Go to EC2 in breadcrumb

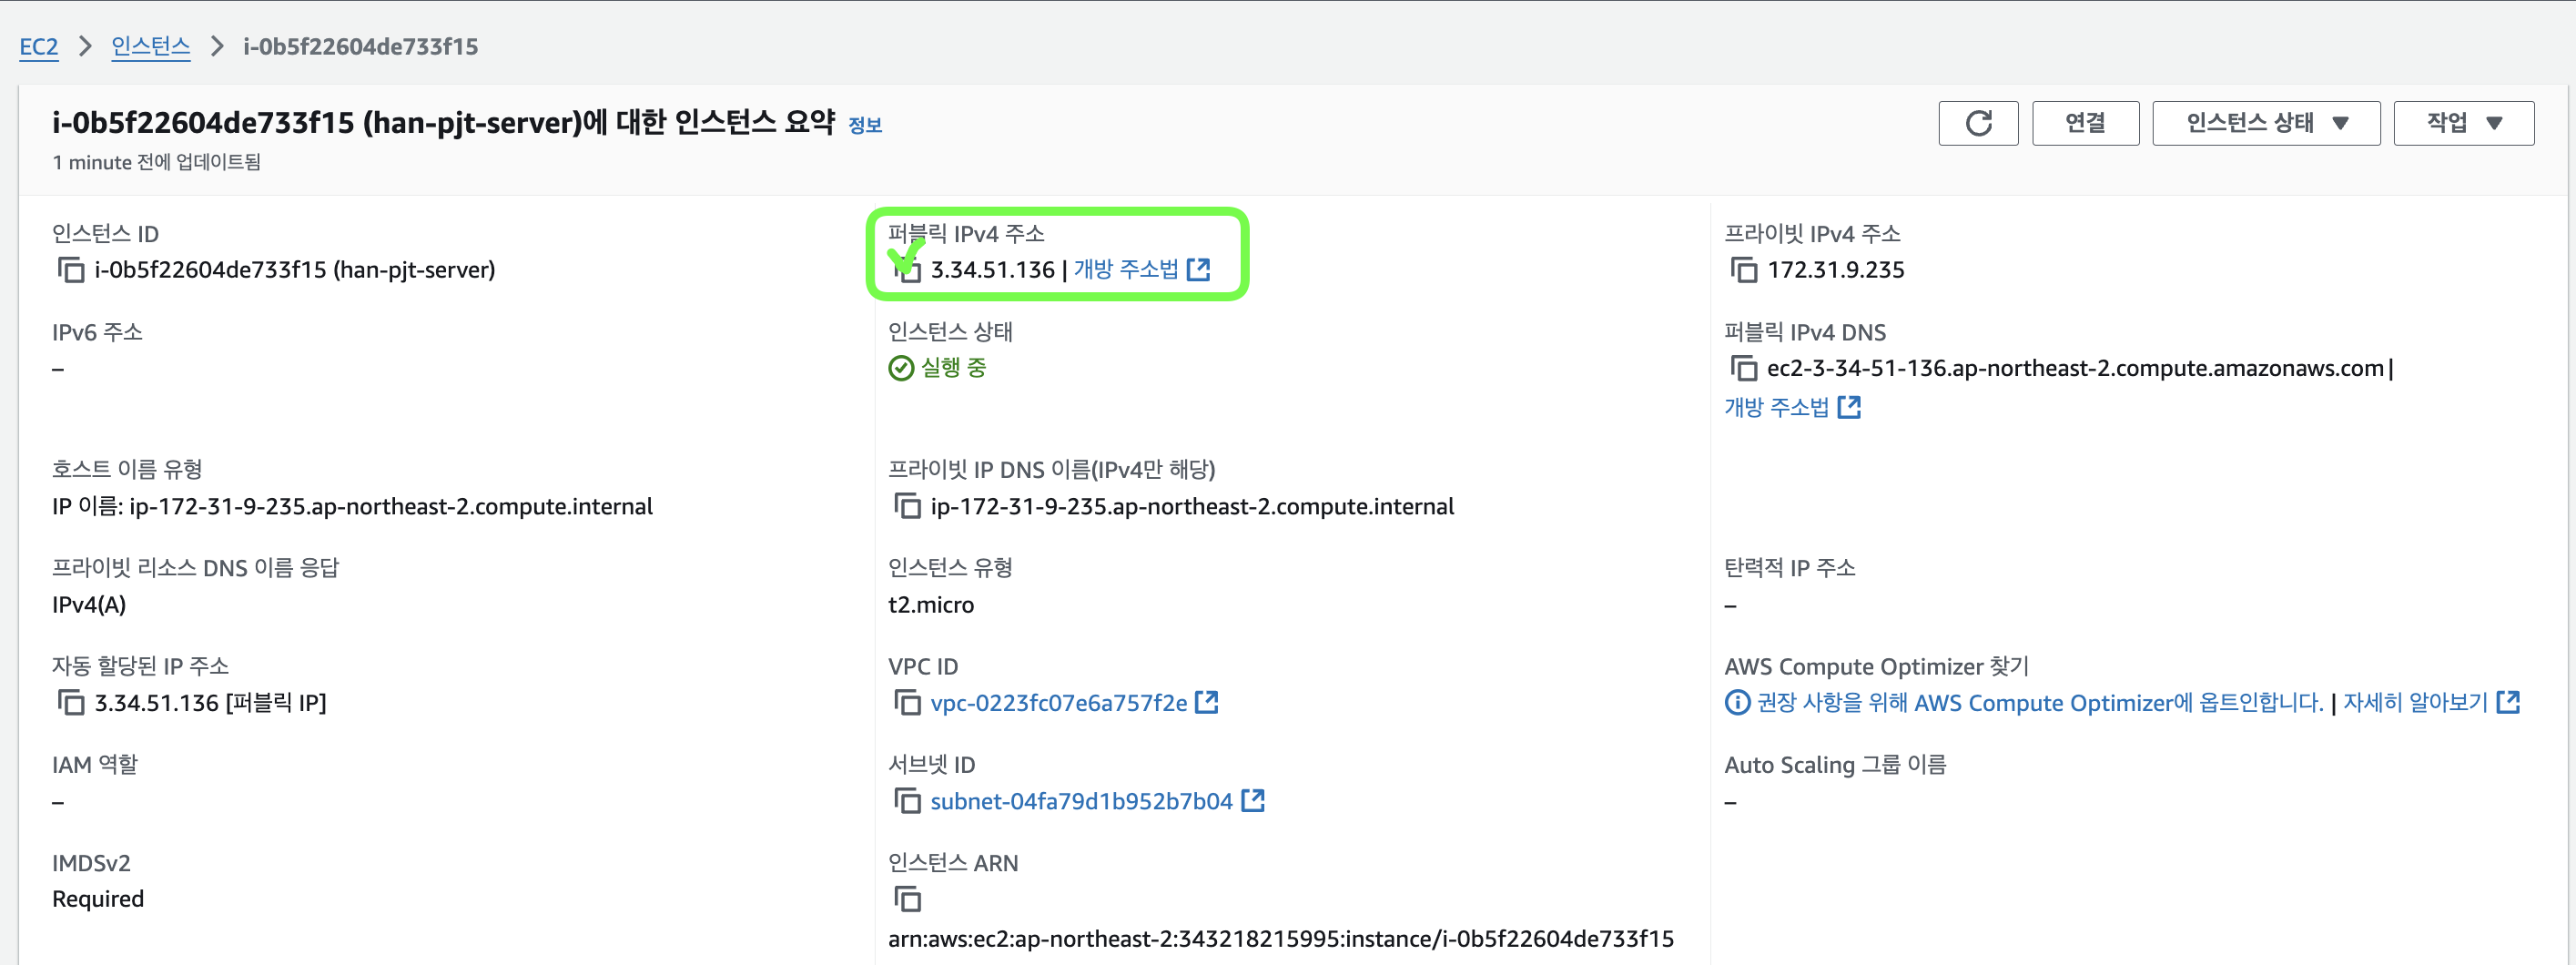coord(39,47)
